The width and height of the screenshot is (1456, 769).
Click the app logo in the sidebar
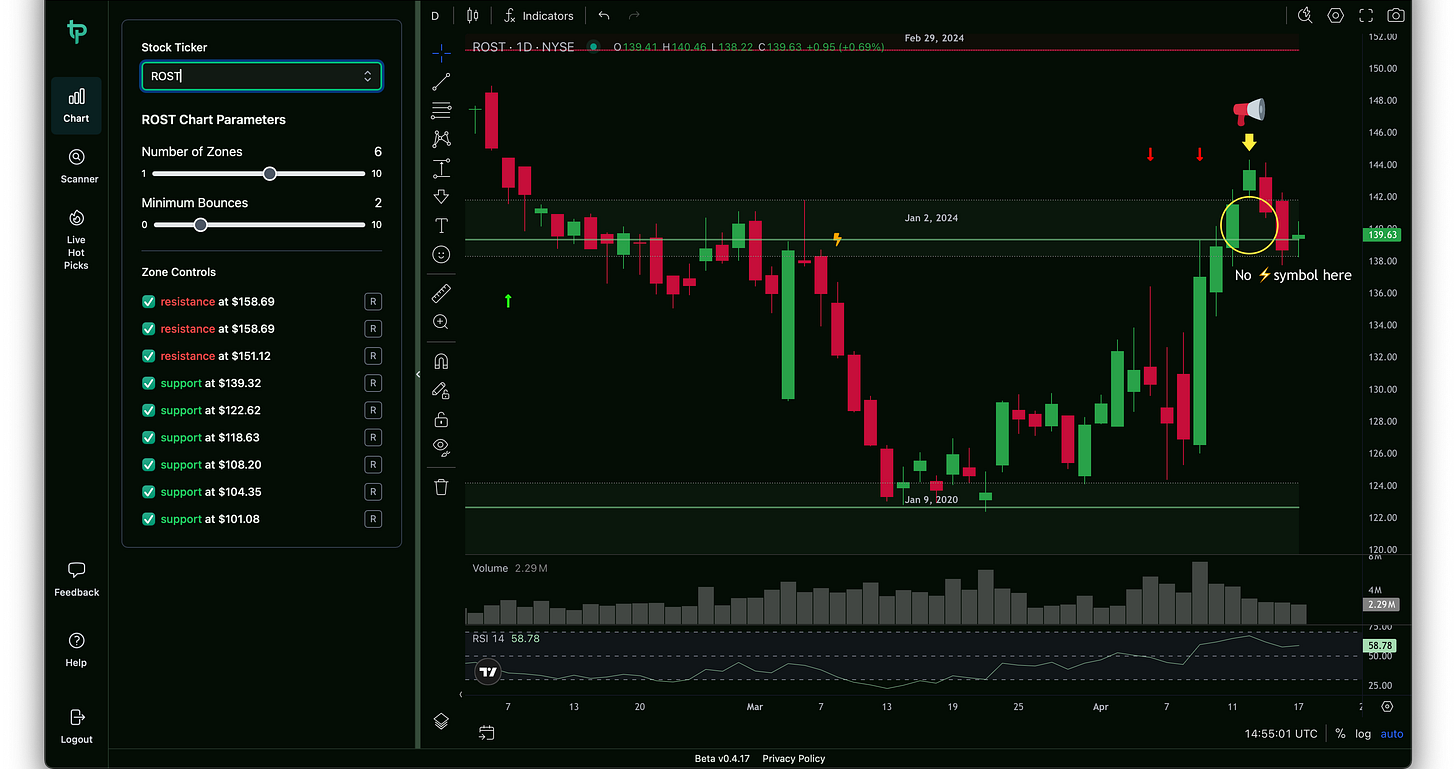pyautogui.click(x=77, y=31)
